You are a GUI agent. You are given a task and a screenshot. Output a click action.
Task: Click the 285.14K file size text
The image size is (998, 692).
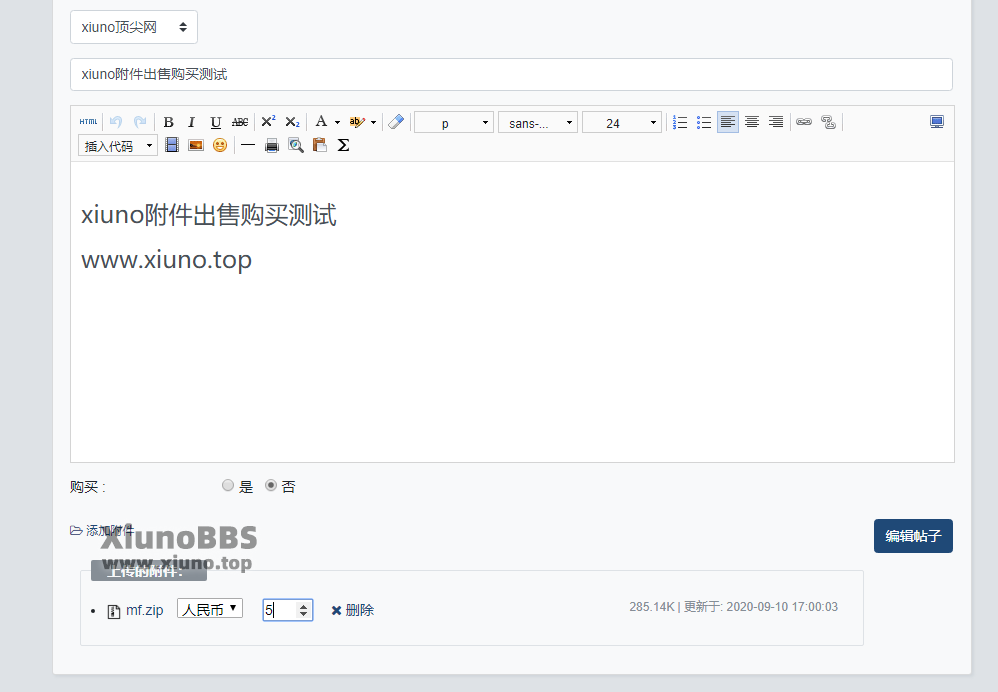point(652,607)
